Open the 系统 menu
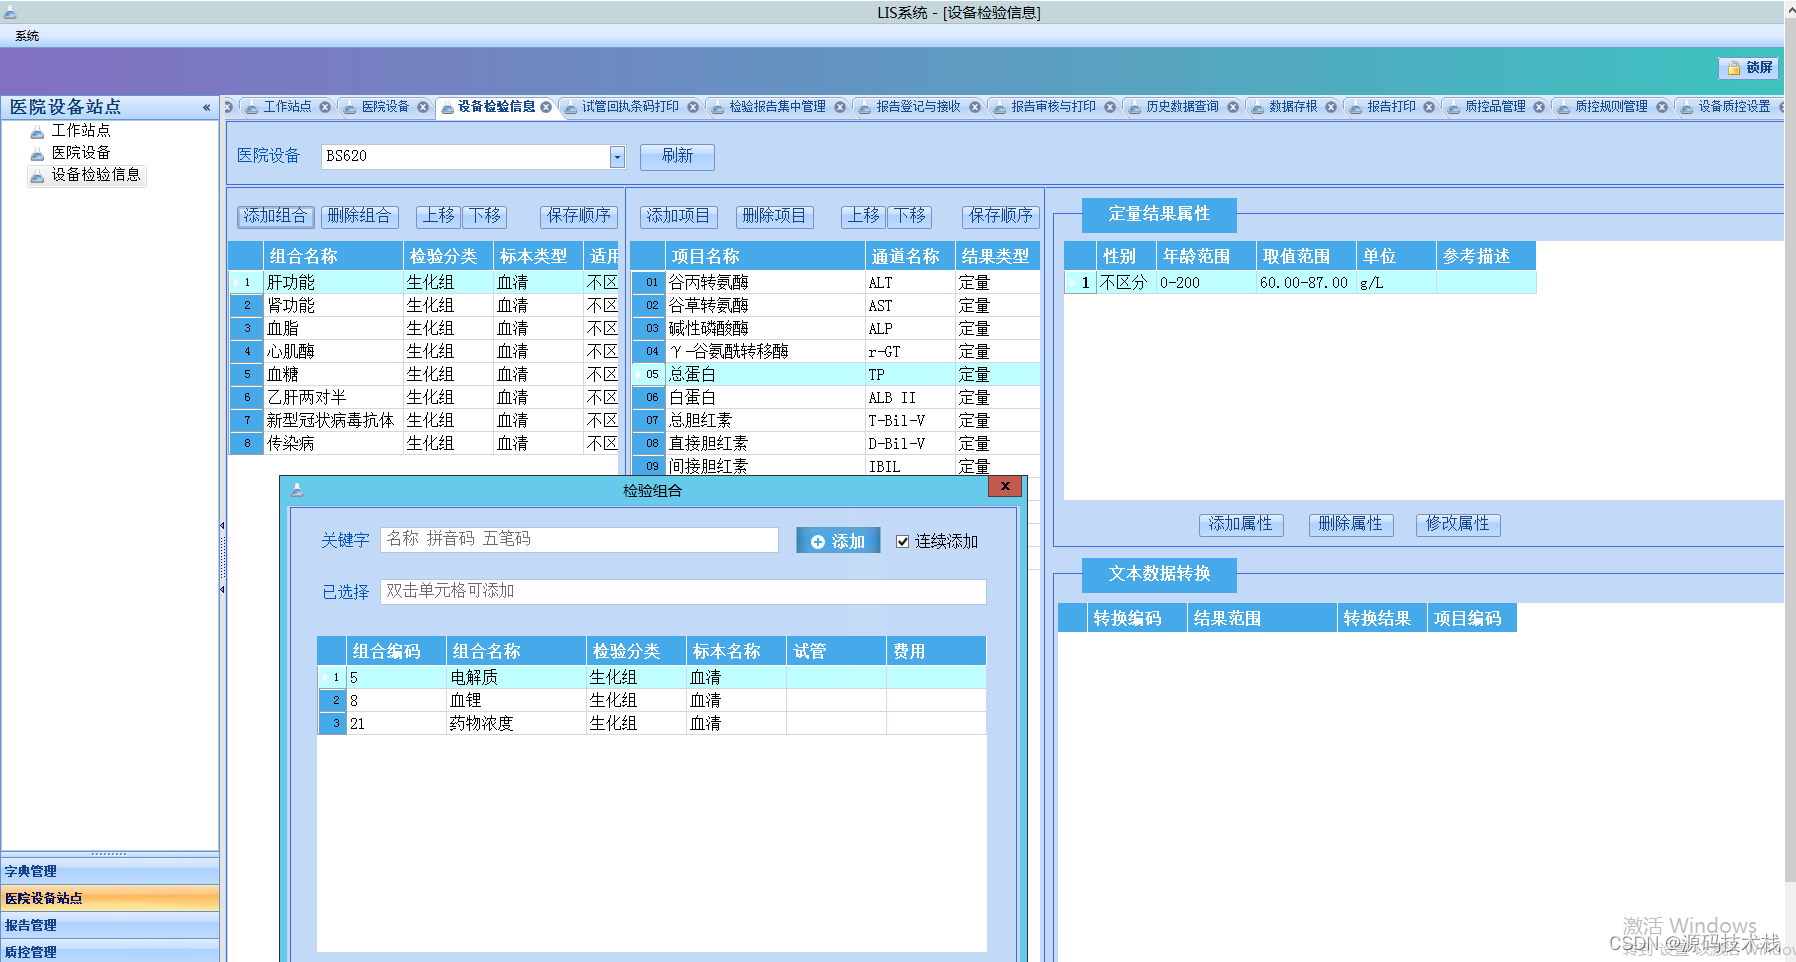Viewport: 1796px width, 962px height. 27,36
